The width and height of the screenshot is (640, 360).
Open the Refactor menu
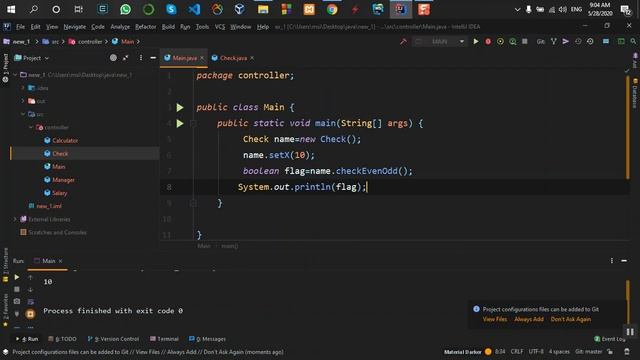(x=146, y=27)
